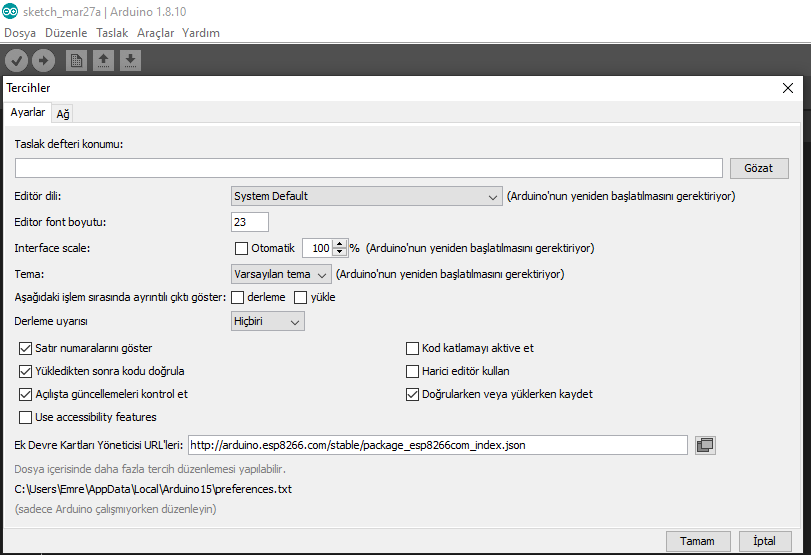Close the Tercihler dialog with X

pyautogui.click(x=788, y=88)
